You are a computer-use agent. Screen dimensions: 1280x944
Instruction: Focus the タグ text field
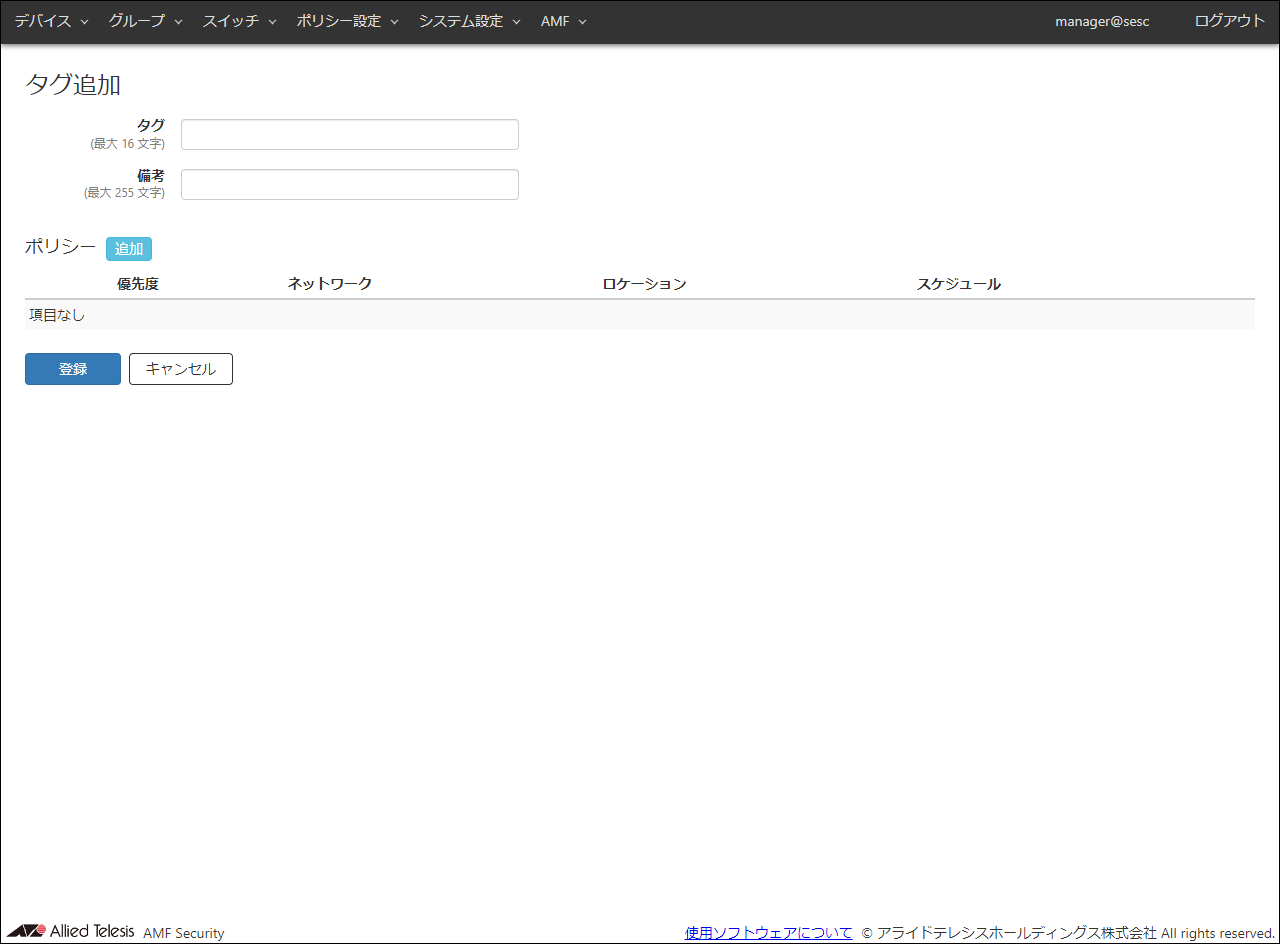(x=349, y=135)
